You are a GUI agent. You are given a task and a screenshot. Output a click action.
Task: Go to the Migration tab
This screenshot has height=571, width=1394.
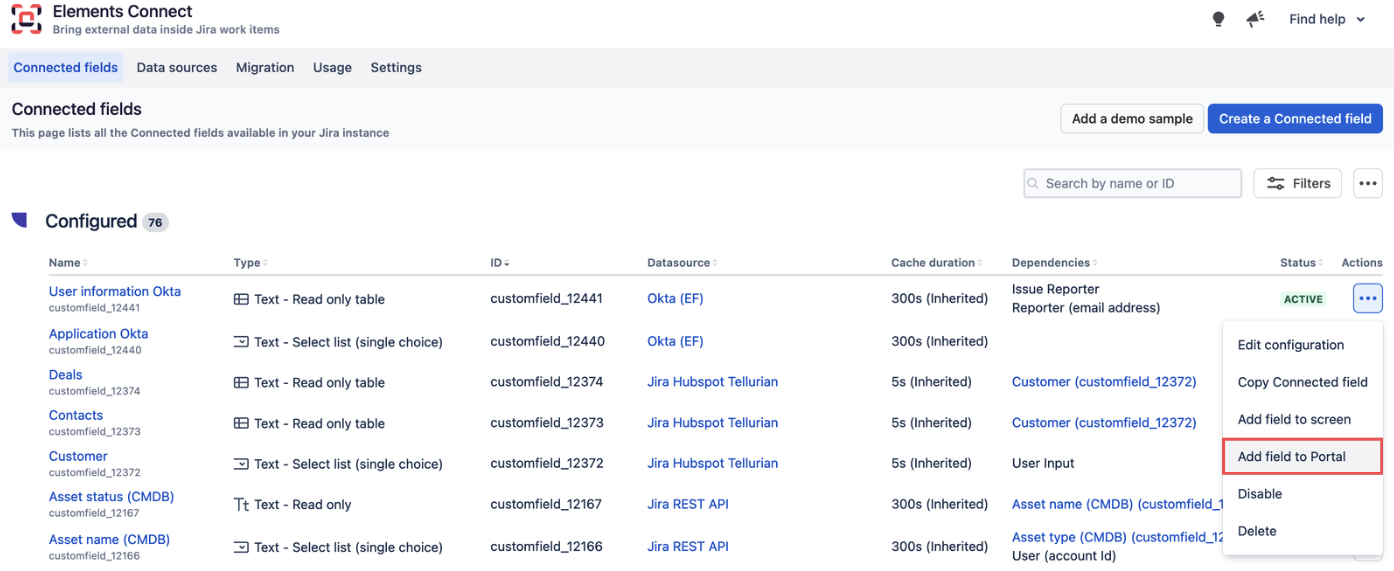[265, 68]
